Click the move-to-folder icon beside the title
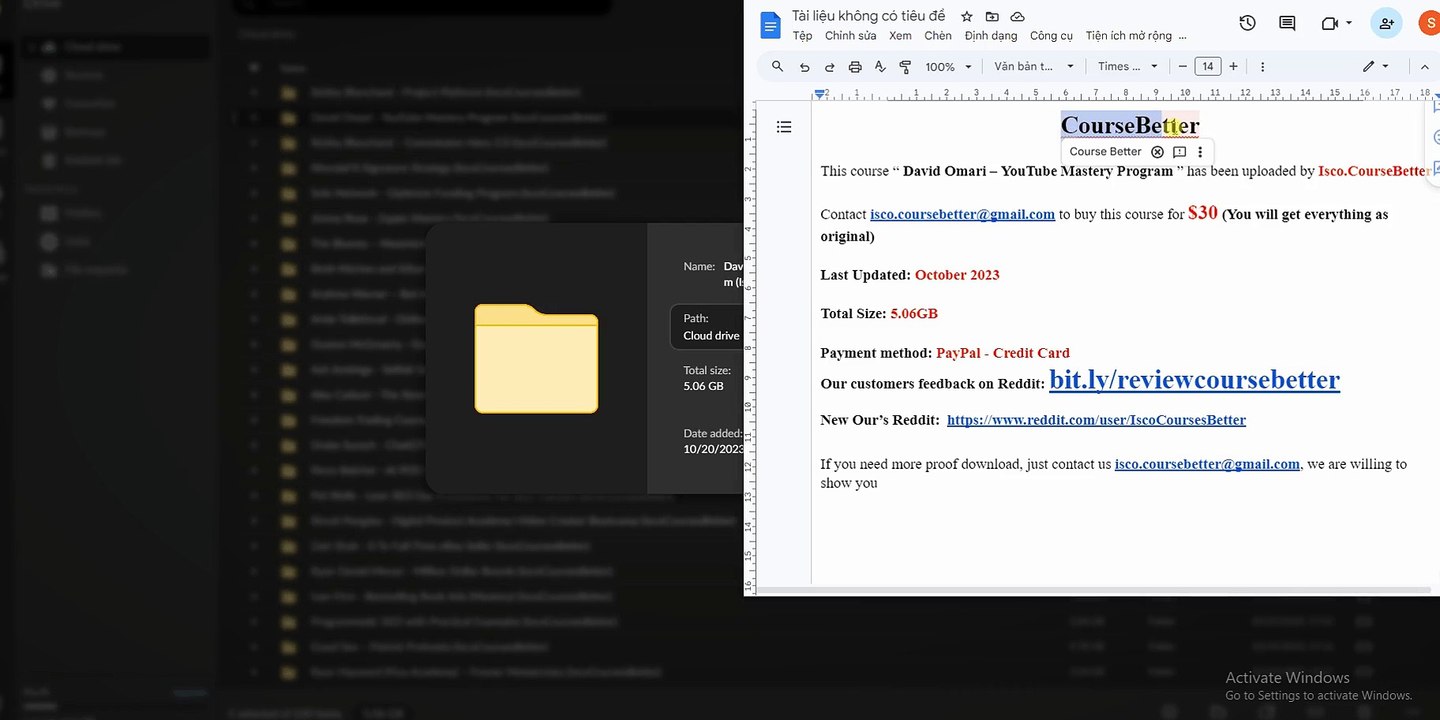The height and width of the screenshot is (720, 1440). pyautogui.click(x=992, y=17)
